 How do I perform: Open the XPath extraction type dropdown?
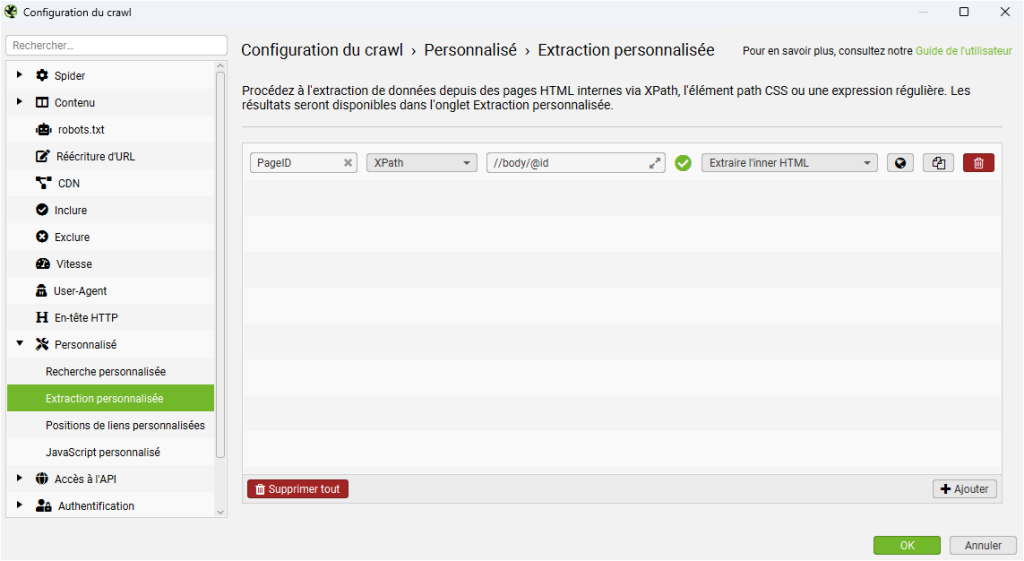(x=421, y=163)
